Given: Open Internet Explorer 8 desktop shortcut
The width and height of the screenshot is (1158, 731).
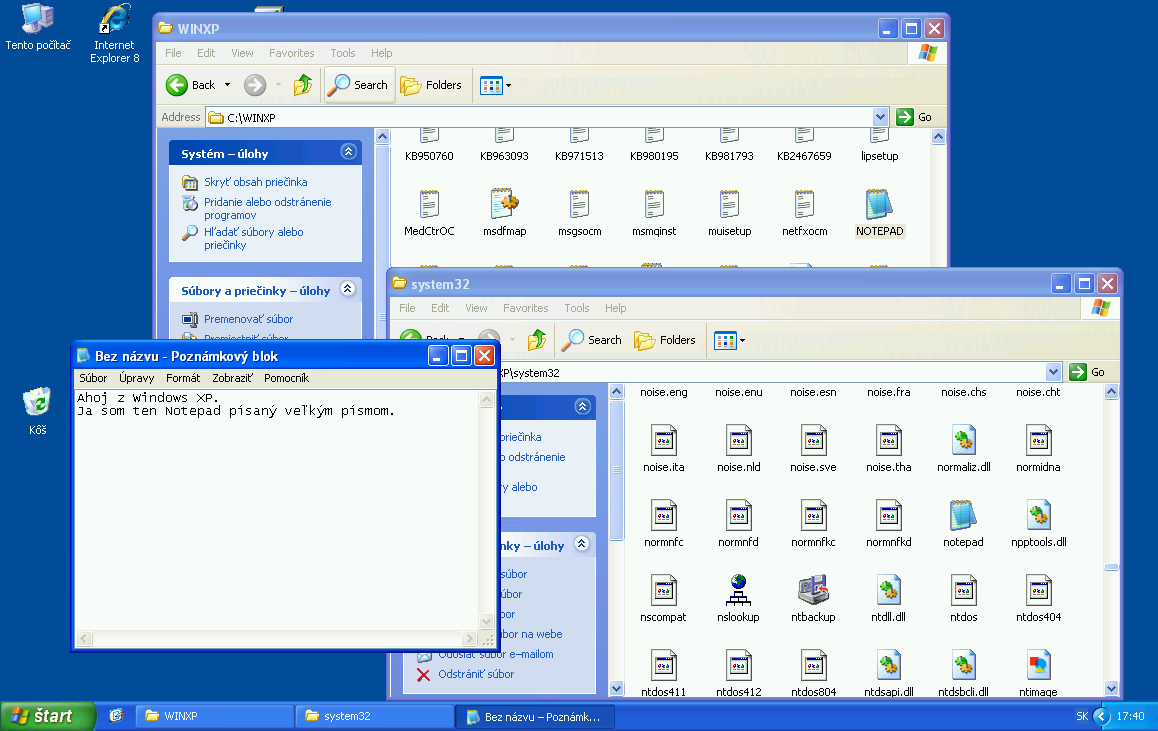Looking at the screenshot, I should pyautogui.click(x=115, y=19).
